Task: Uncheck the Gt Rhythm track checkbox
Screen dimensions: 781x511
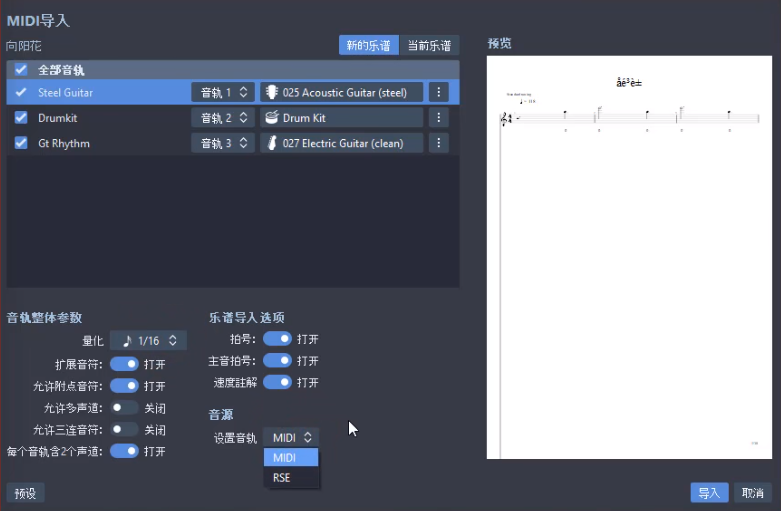Action: [21, 143]
